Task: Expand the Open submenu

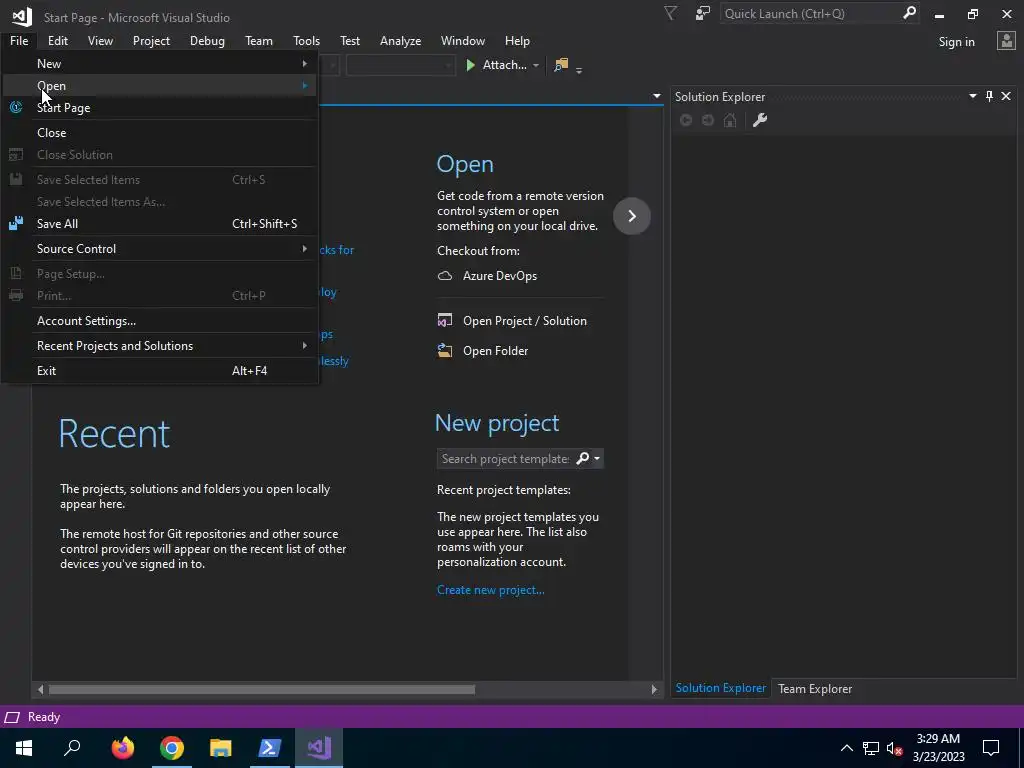Action: (304, 86)
